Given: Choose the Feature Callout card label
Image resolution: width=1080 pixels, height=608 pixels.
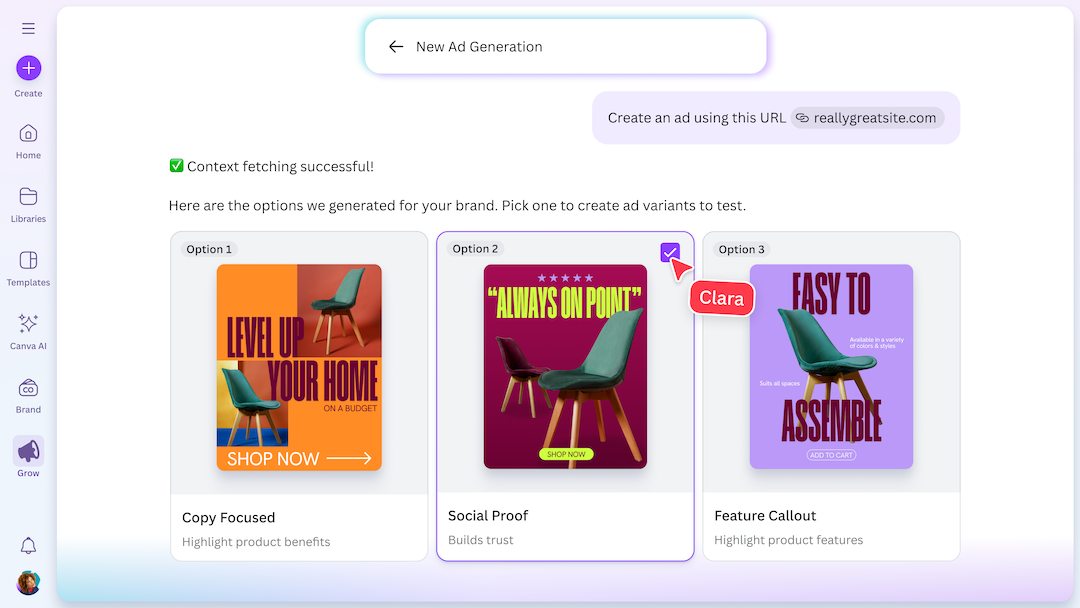Looking at the screenshot, I should [765, 516].
